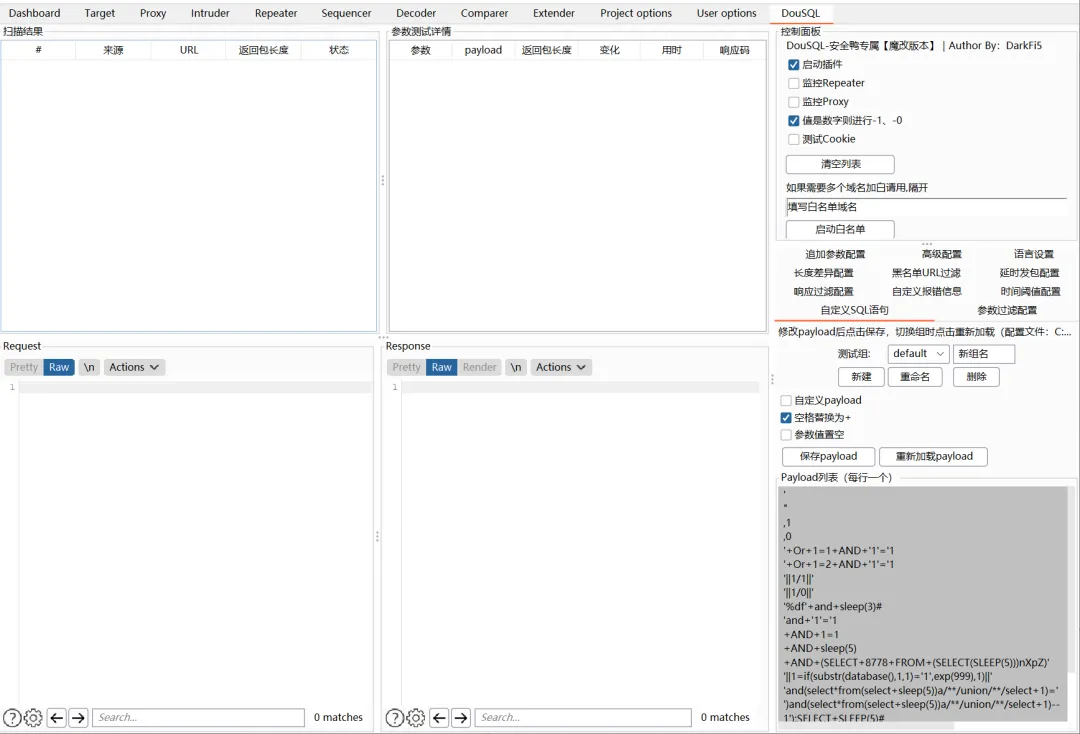Screen dimensions: 1080x734
Task: Open settings gear in Request panel
Action: click(x=33, y=717)
